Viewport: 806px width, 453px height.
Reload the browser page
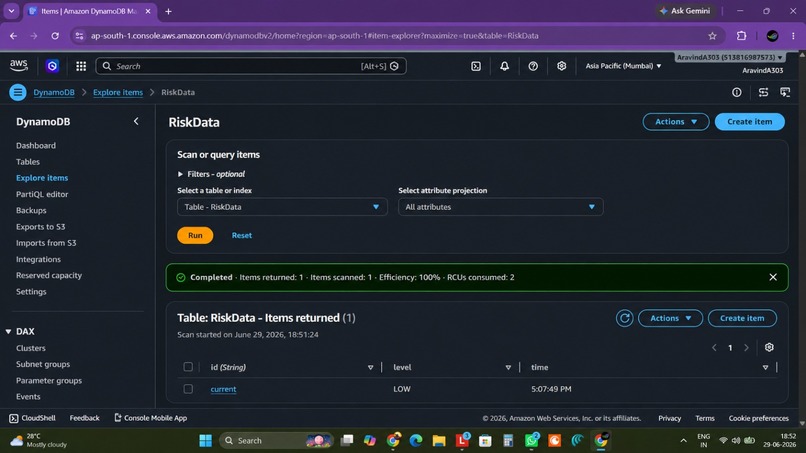click(55, 35)
